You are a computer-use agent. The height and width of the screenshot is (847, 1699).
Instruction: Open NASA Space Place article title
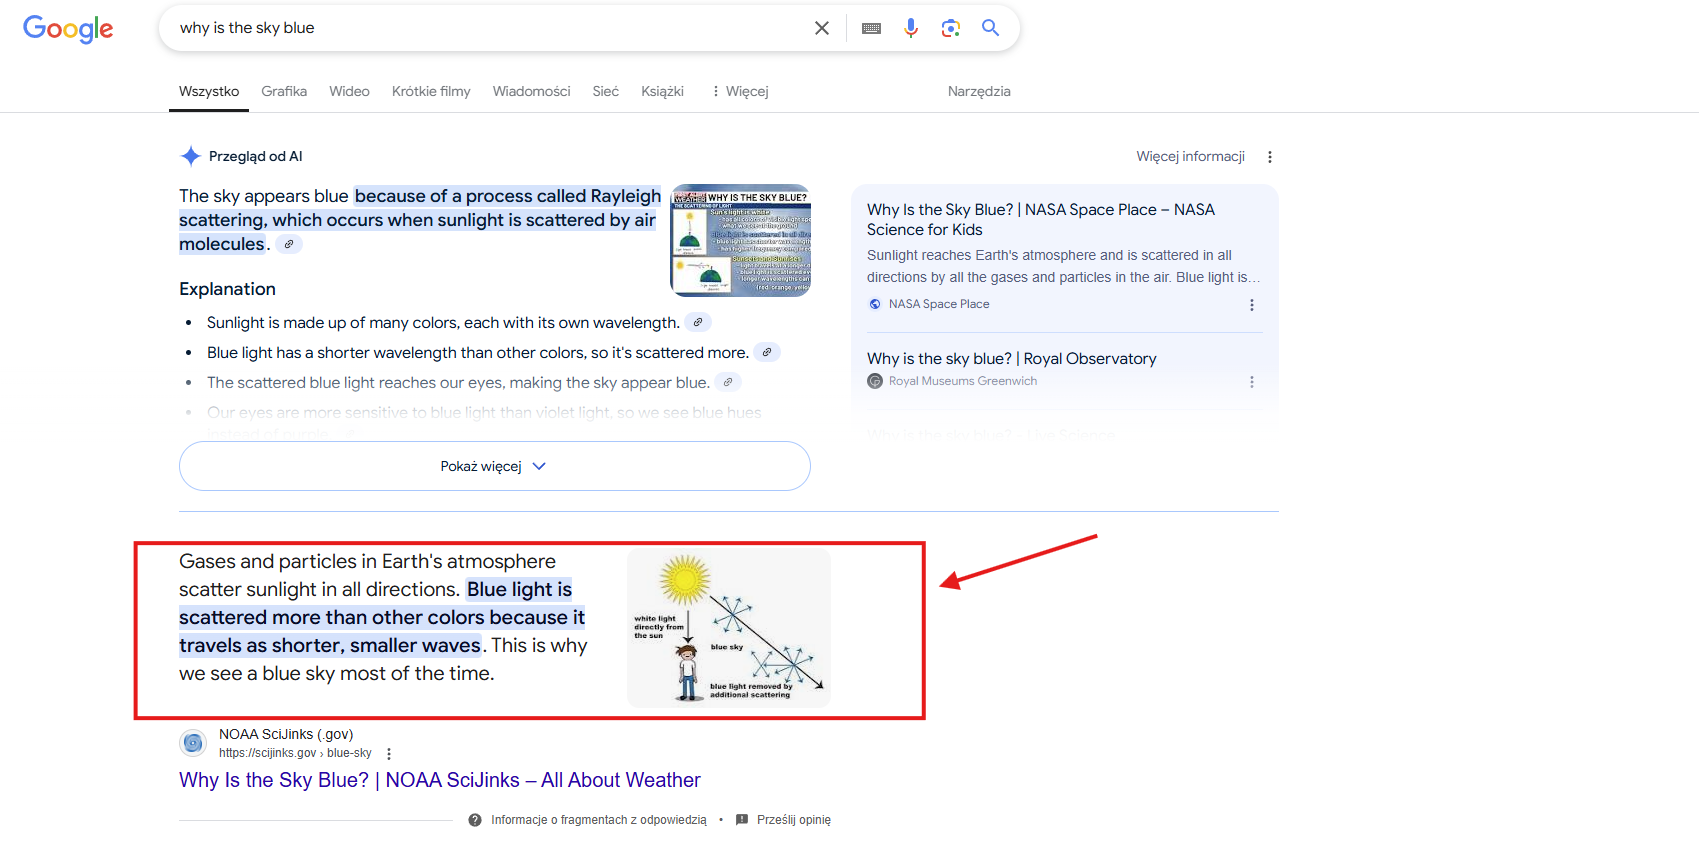tap(1041, 219)
